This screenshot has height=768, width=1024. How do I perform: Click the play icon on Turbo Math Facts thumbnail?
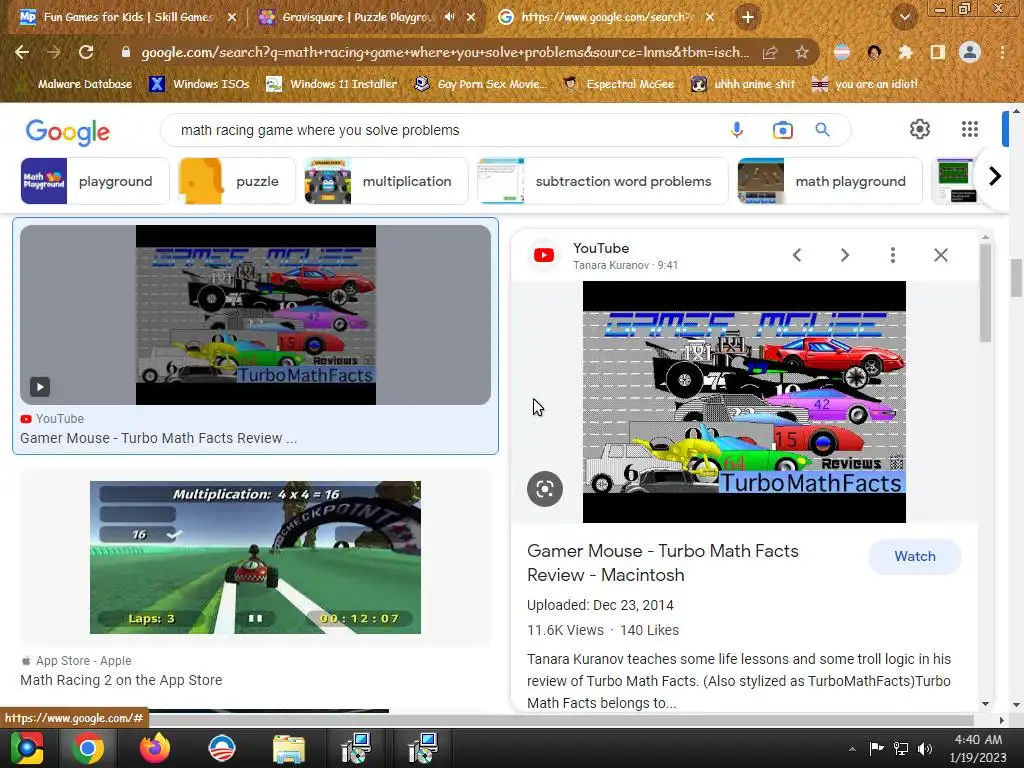click(x=40, y=387)
